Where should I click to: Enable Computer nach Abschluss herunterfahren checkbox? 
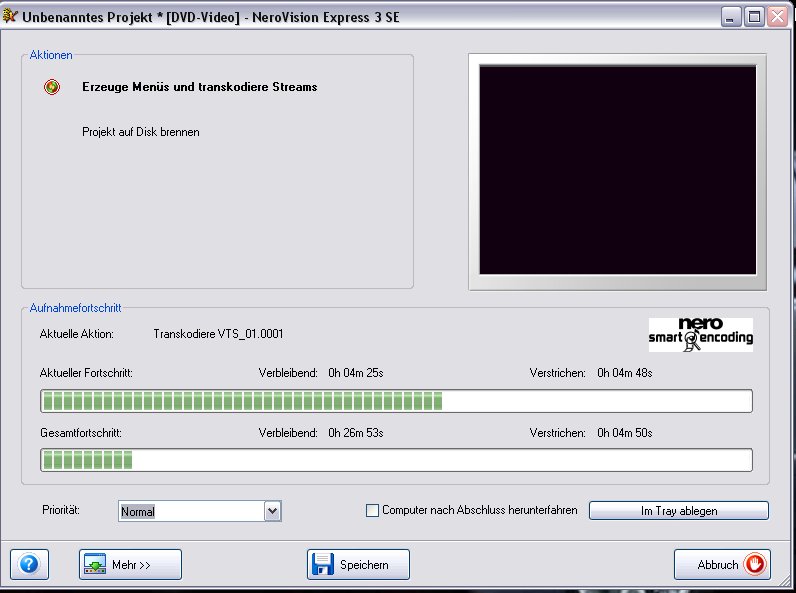372,510
